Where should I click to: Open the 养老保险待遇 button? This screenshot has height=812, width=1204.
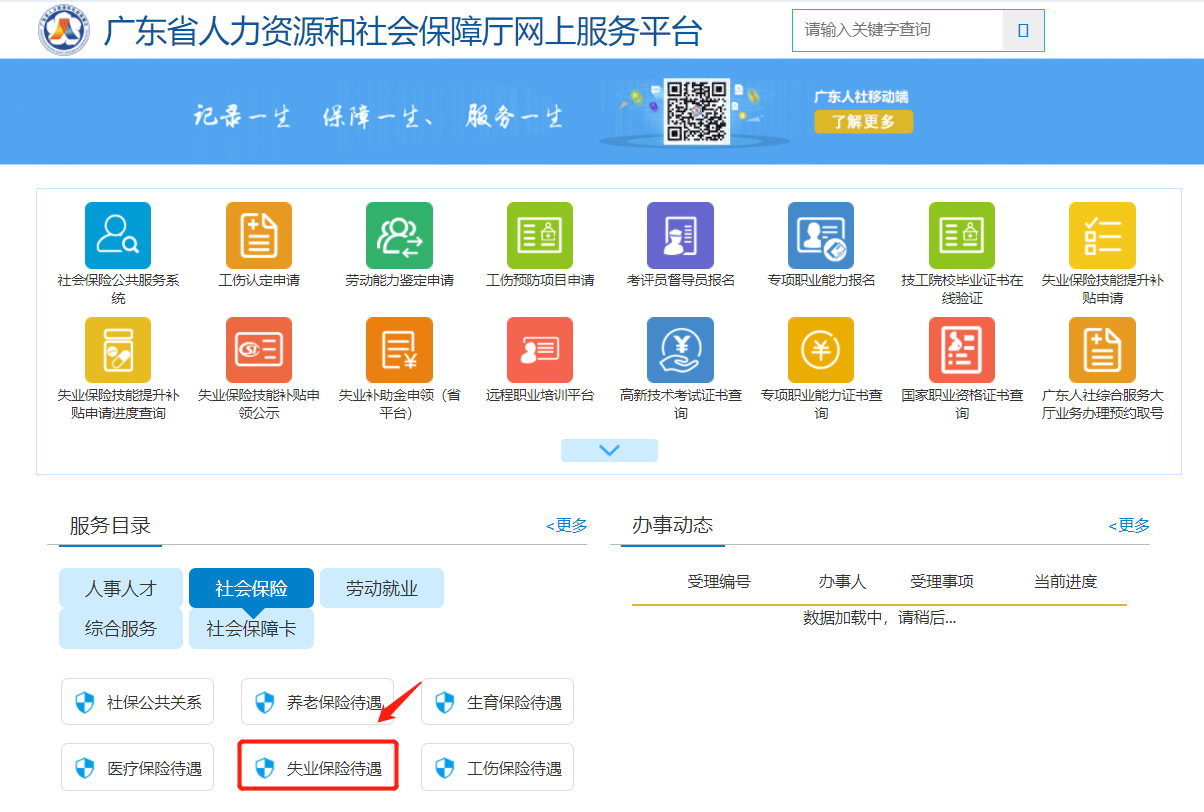point(318,702)
